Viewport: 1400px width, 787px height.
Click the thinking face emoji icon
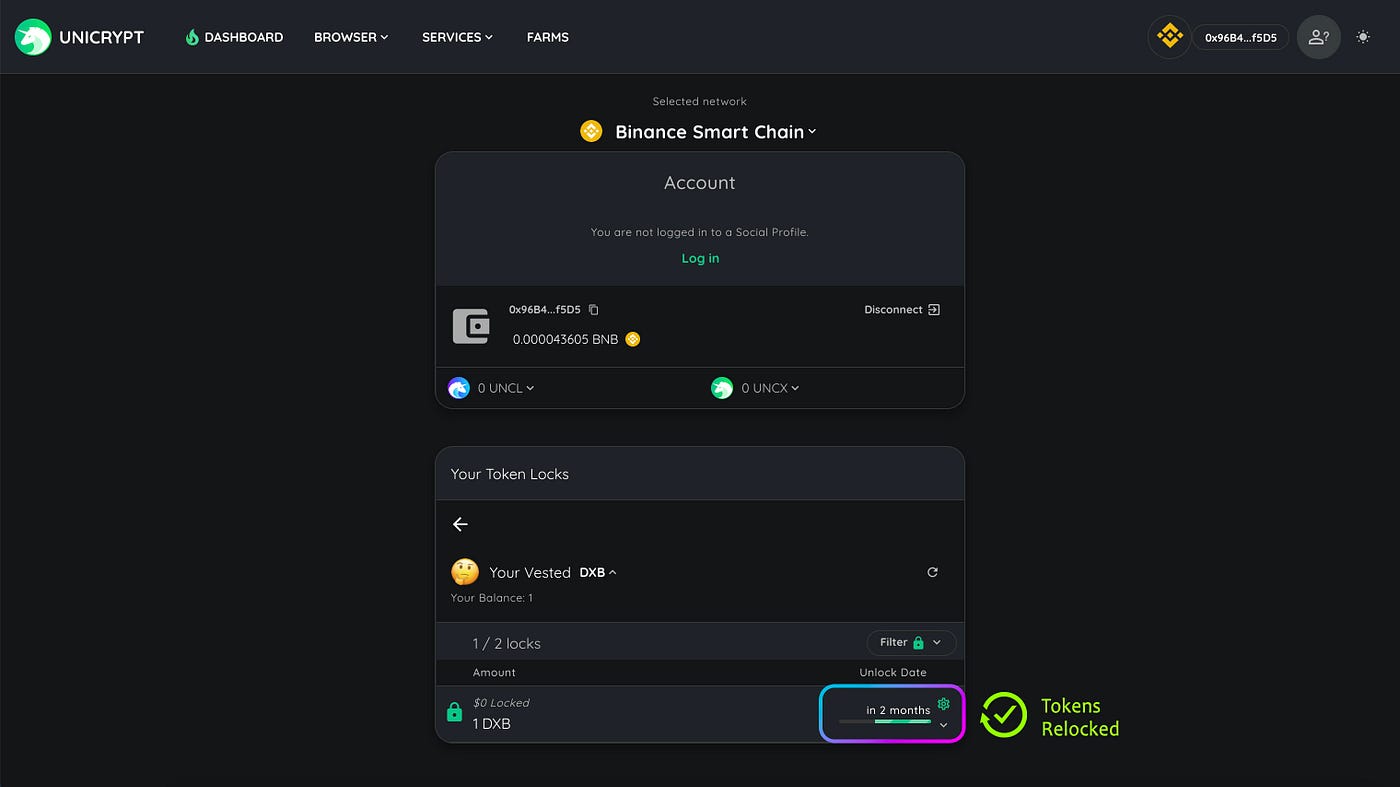(465, 572)
